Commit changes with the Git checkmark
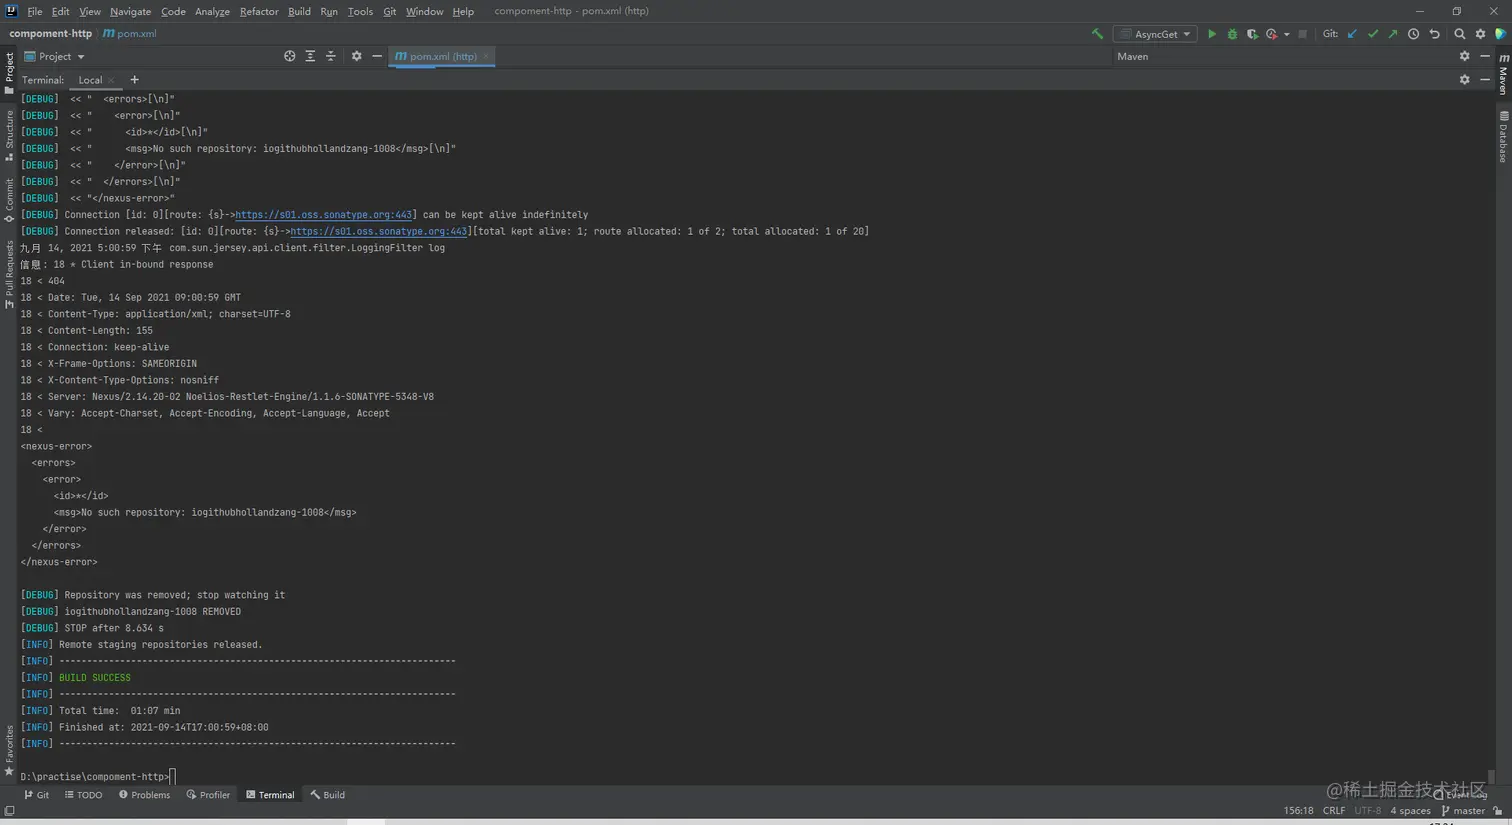The height and width of the screenshot is (825, 1512). 1373,34
